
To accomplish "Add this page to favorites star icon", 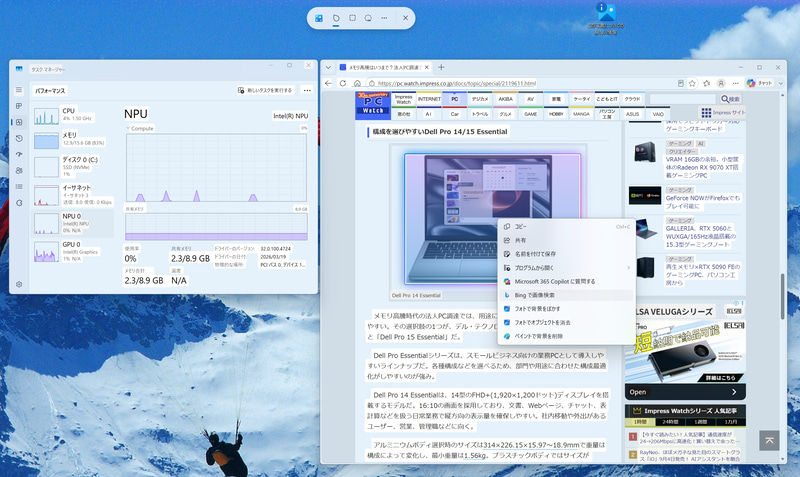I will [x=692, y=83].
